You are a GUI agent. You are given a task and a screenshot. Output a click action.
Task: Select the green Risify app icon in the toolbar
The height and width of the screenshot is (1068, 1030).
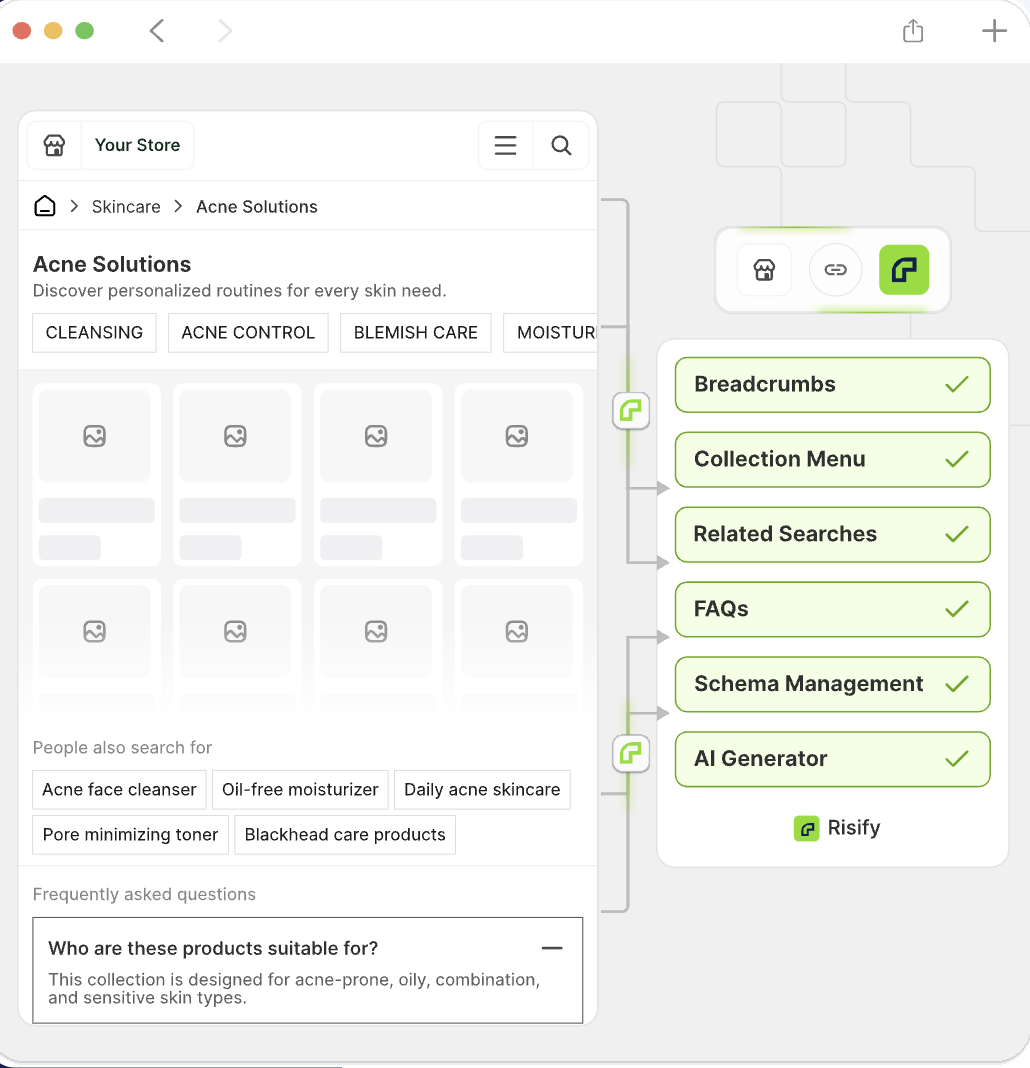[903, 270]
